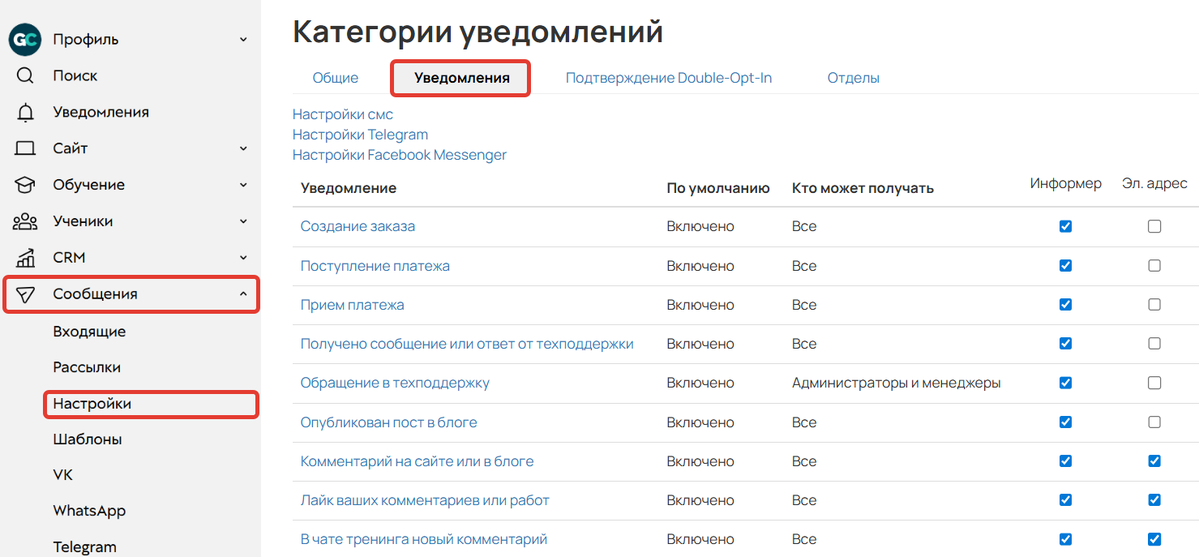Expand the Ученики menu chevron
The image size is (1199, 557).
pos(243,221)
